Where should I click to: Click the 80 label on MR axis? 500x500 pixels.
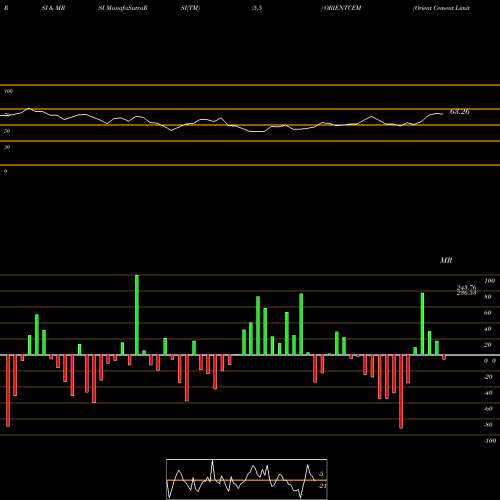pos(488,296)
